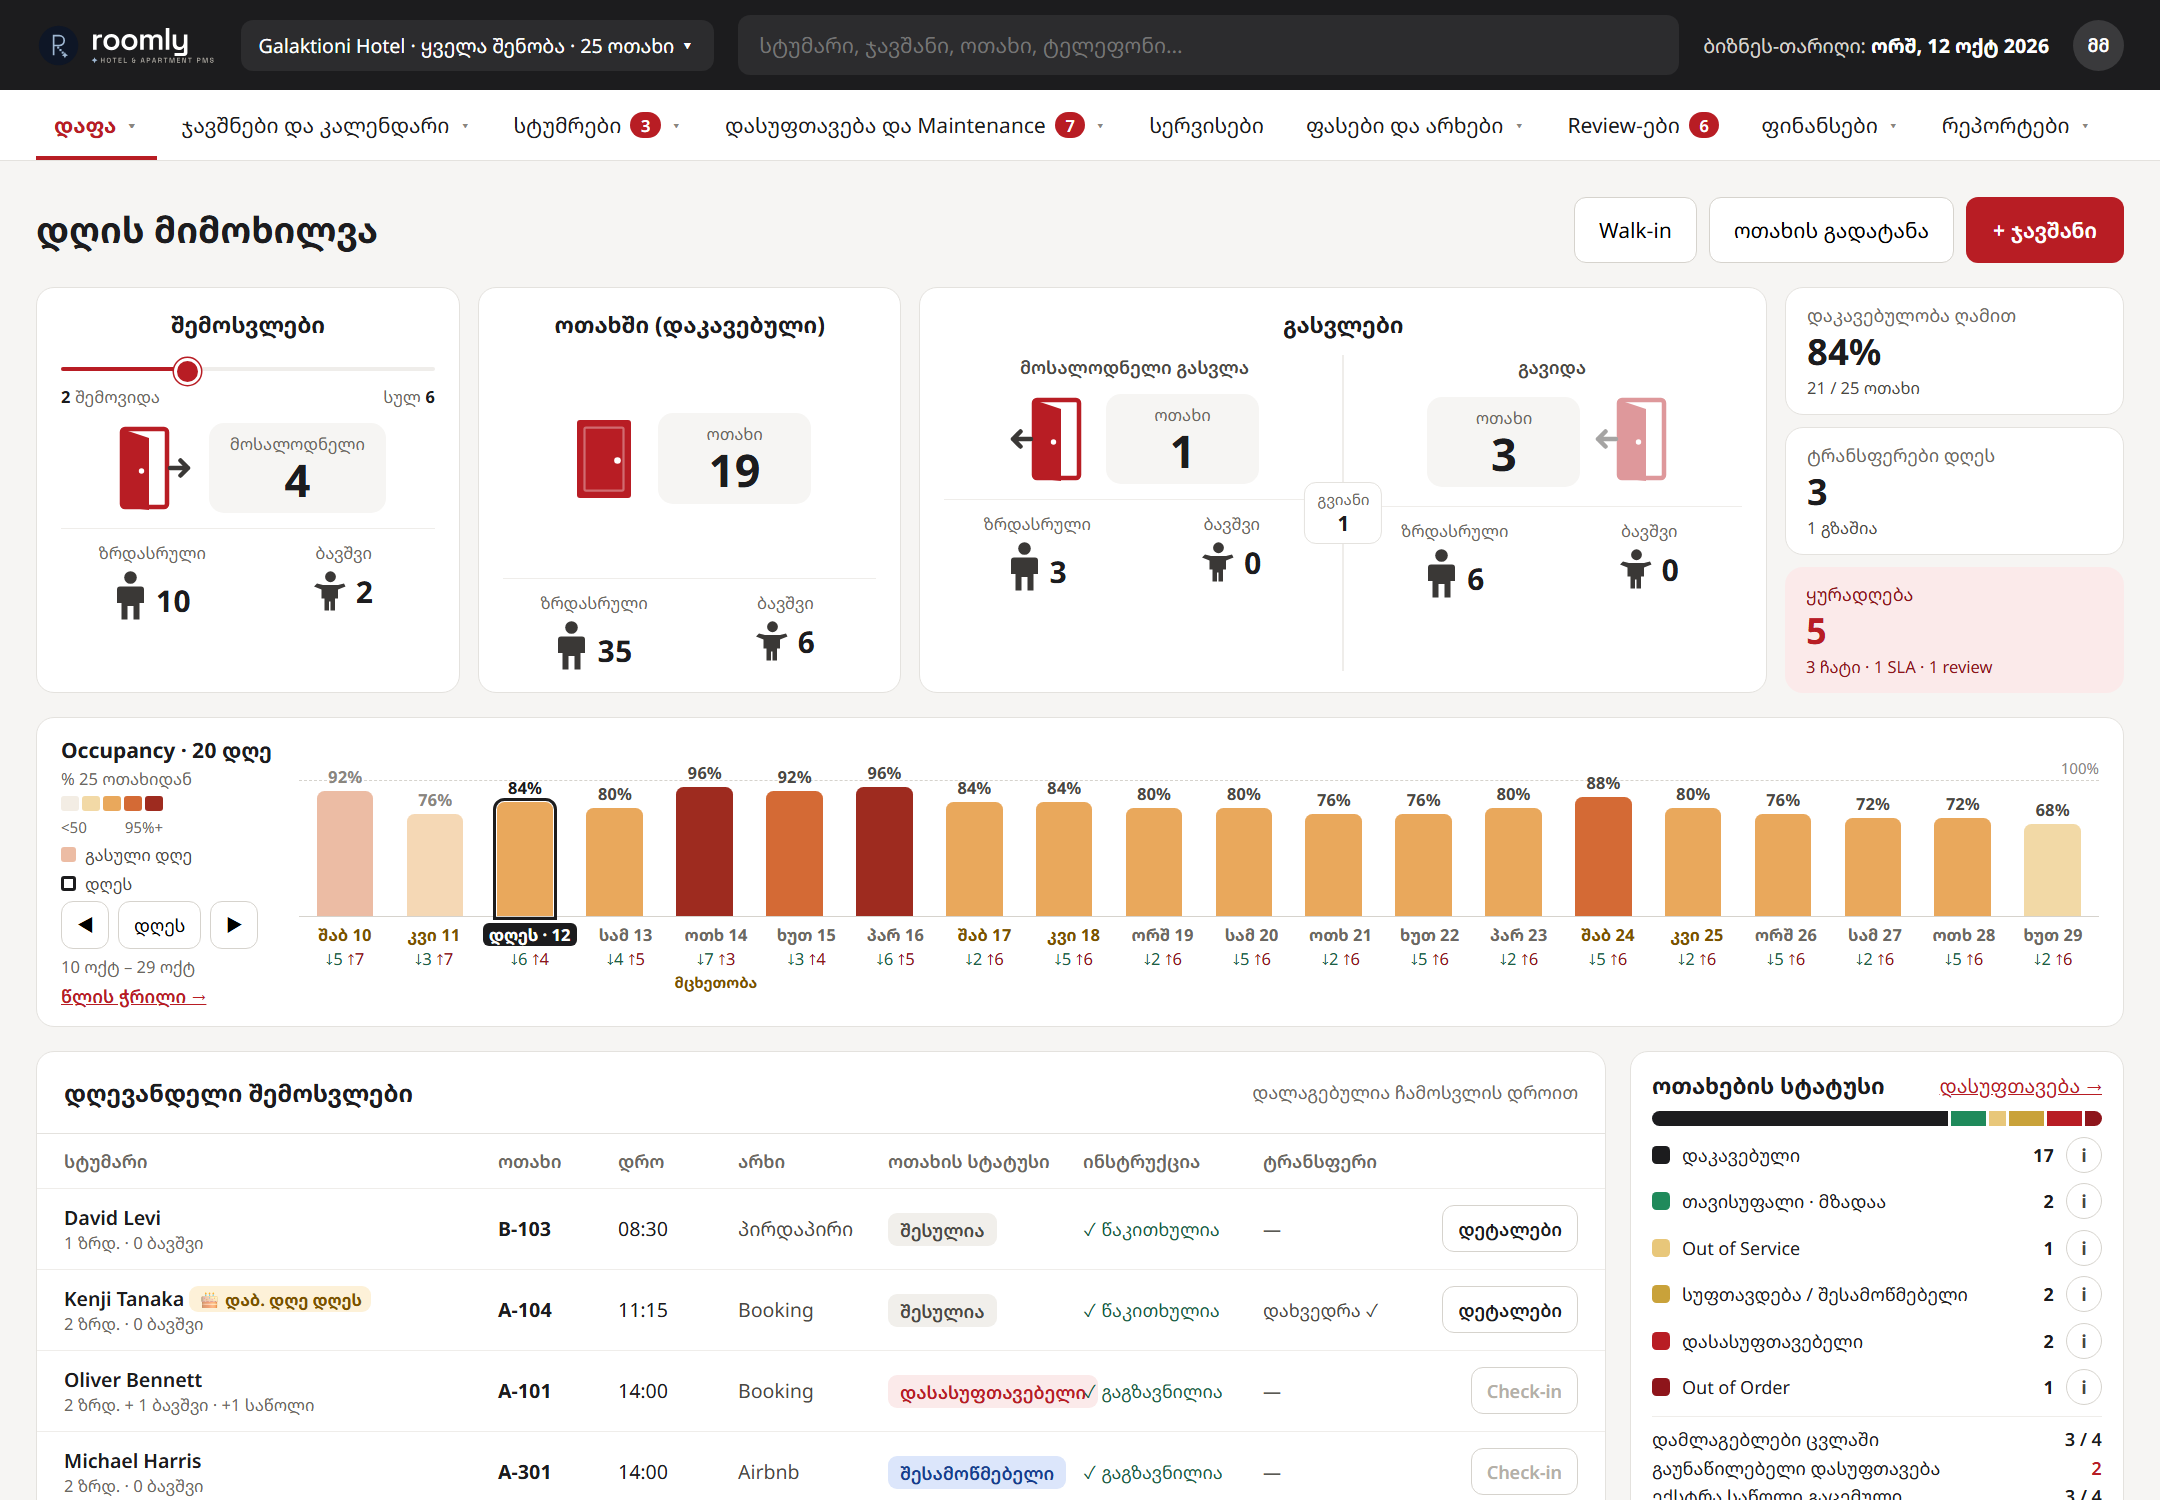This screenshot has width=2160, height=1500.
Task: Open Galaktioni Hotel property selector dropdown
Action: pos(477,45)
